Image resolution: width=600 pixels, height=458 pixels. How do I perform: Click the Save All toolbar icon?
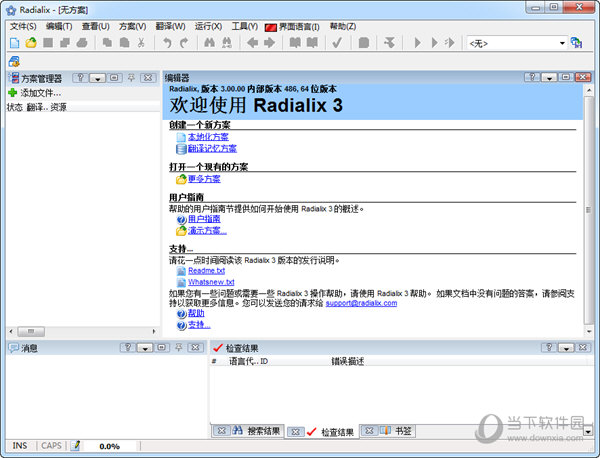tap(65, 42)
